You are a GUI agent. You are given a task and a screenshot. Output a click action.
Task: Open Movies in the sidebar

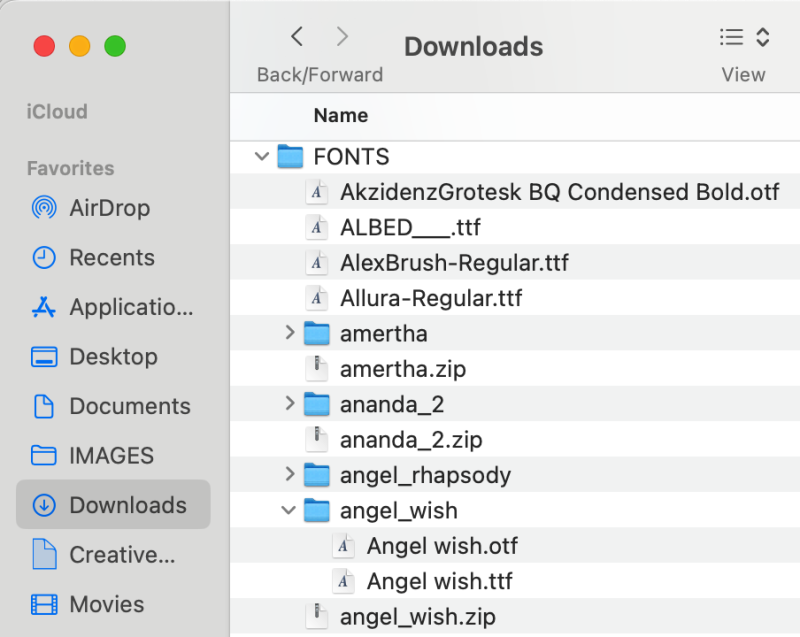pyautogui.click(x=105, y=604)
